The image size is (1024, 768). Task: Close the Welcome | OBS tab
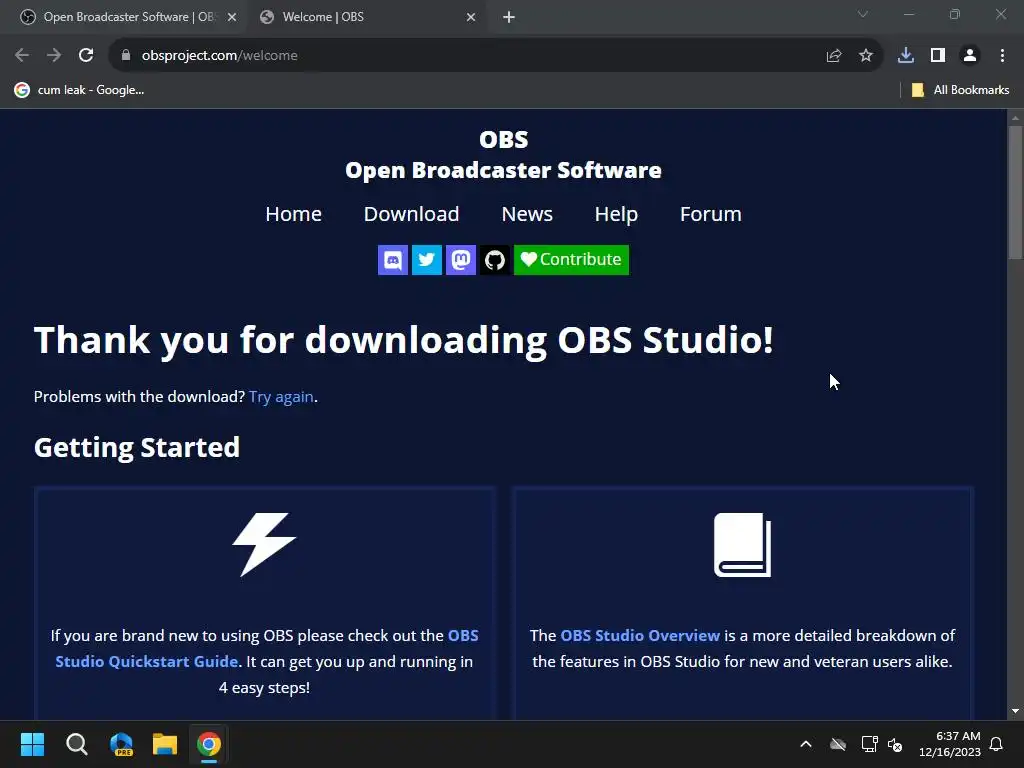coord(471,18)
